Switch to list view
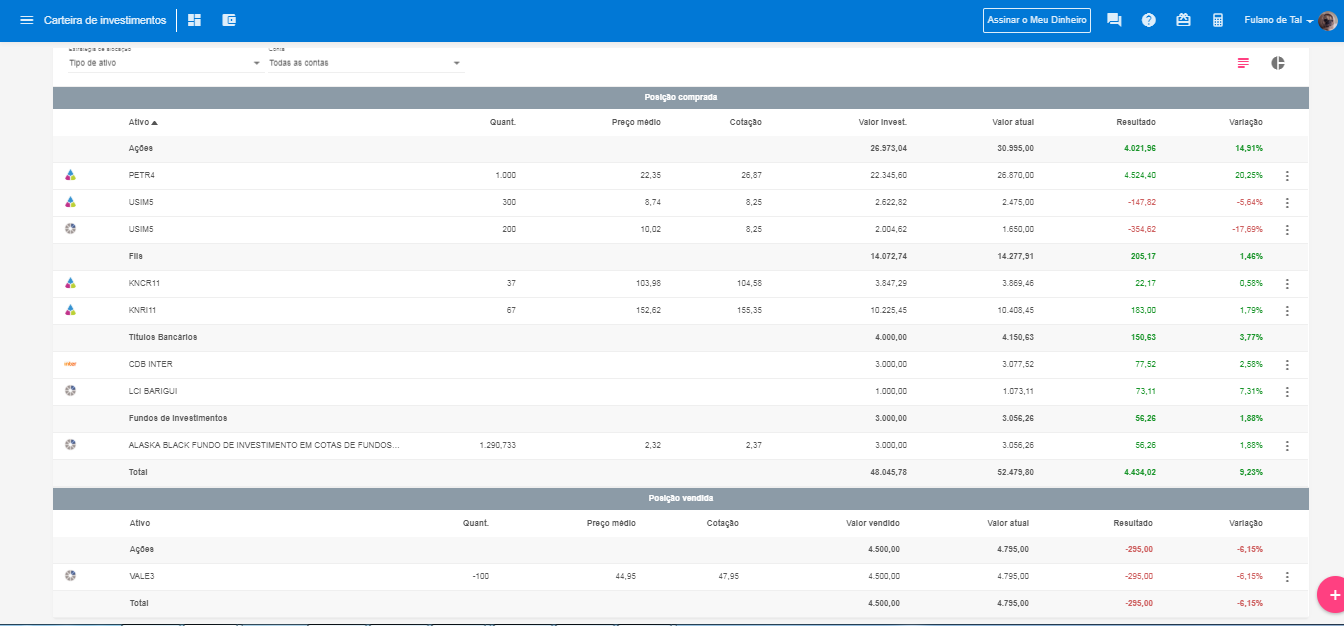This screenshot has height=626, width=1344. (1243, 63)
